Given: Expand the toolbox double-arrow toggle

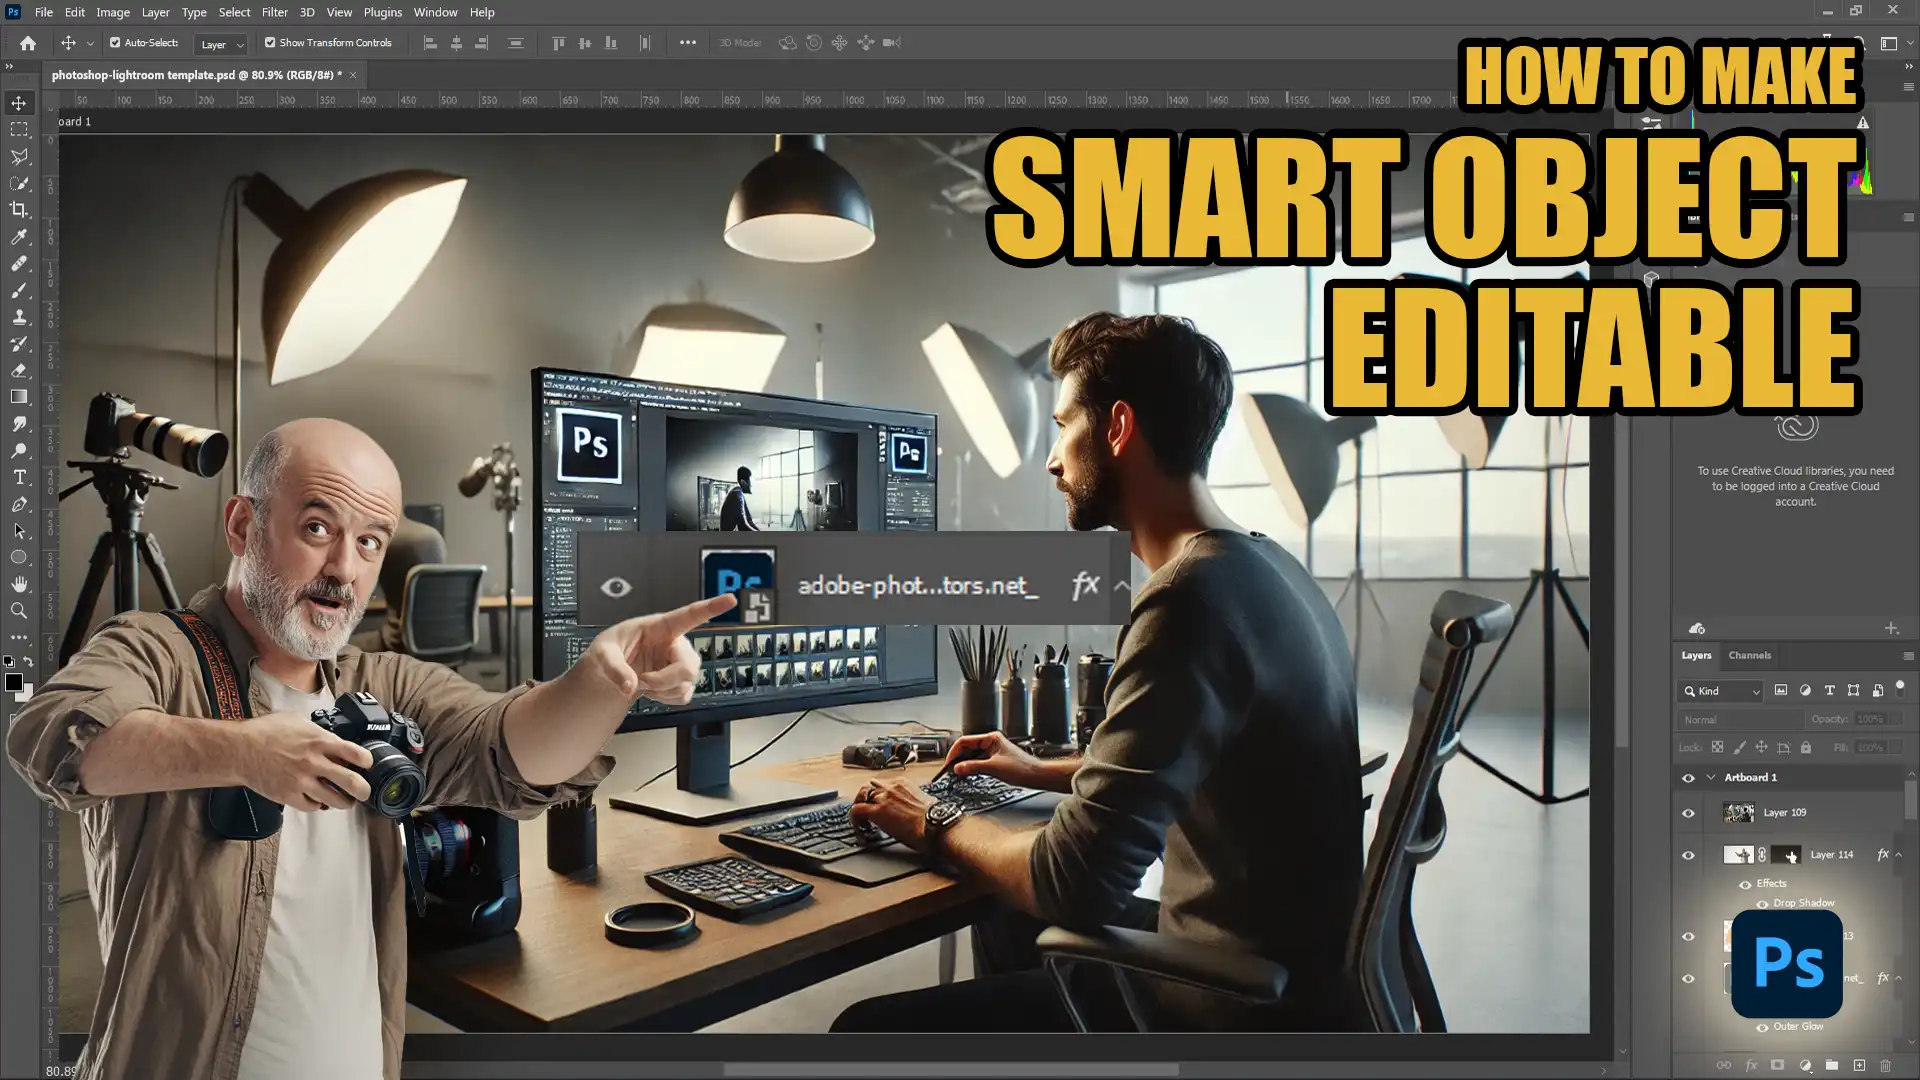Looking at the screenshot, I should 9,66.
